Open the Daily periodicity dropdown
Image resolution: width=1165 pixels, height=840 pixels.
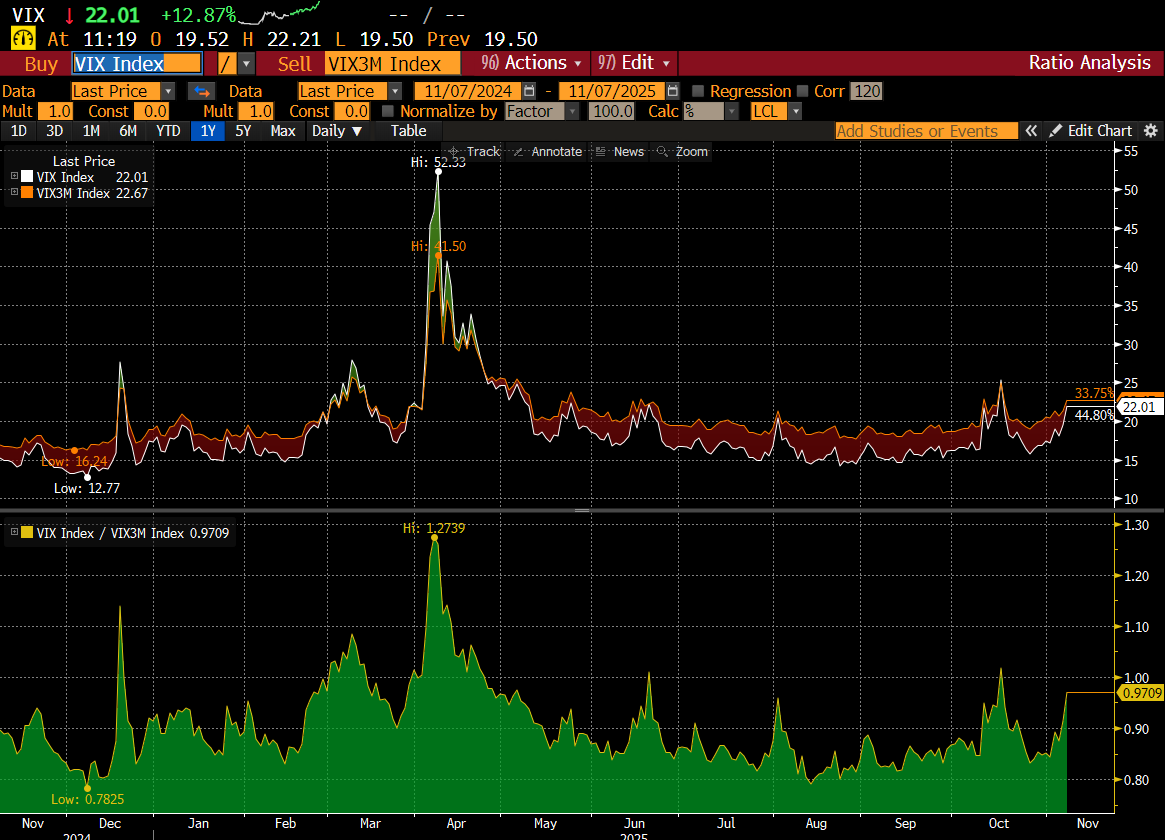[x=337, y=131]
